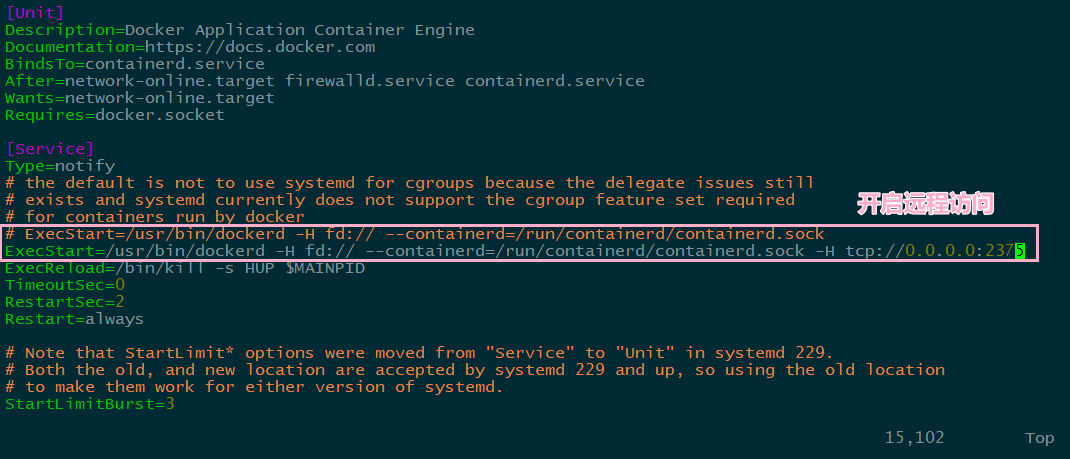Click the [Service] section header
This screenshot has width=1070, height=459.
49,149
